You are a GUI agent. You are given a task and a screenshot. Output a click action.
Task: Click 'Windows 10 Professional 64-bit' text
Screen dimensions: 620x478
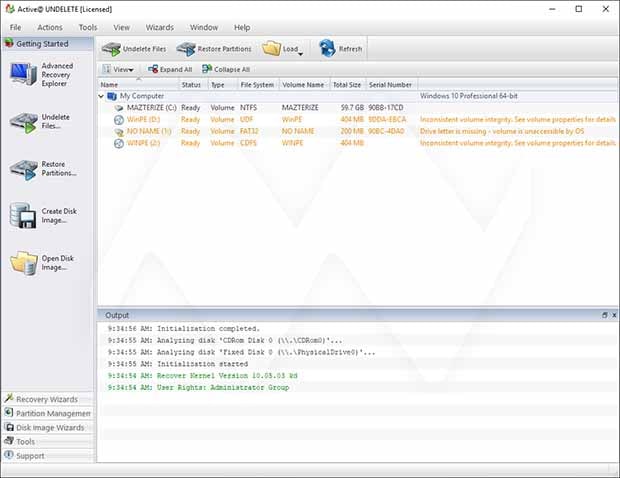tap(469, 96)
